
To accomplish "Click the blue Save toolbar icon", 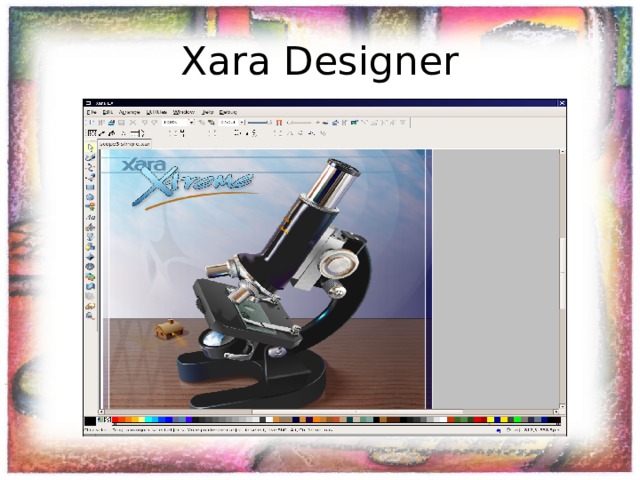I will coord(111,122).
